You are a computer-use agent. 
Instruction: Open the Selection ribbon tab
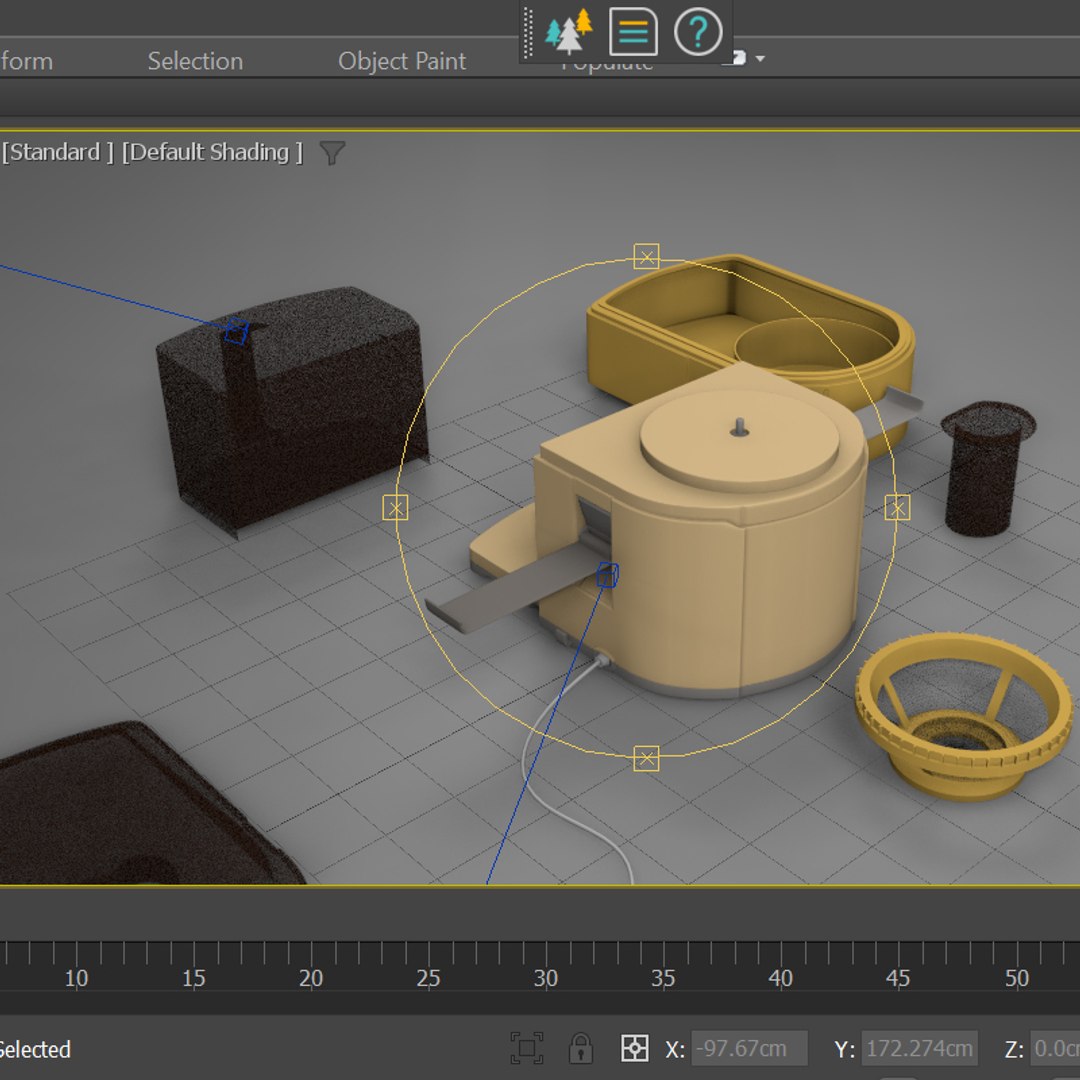(x=195, y=61)
